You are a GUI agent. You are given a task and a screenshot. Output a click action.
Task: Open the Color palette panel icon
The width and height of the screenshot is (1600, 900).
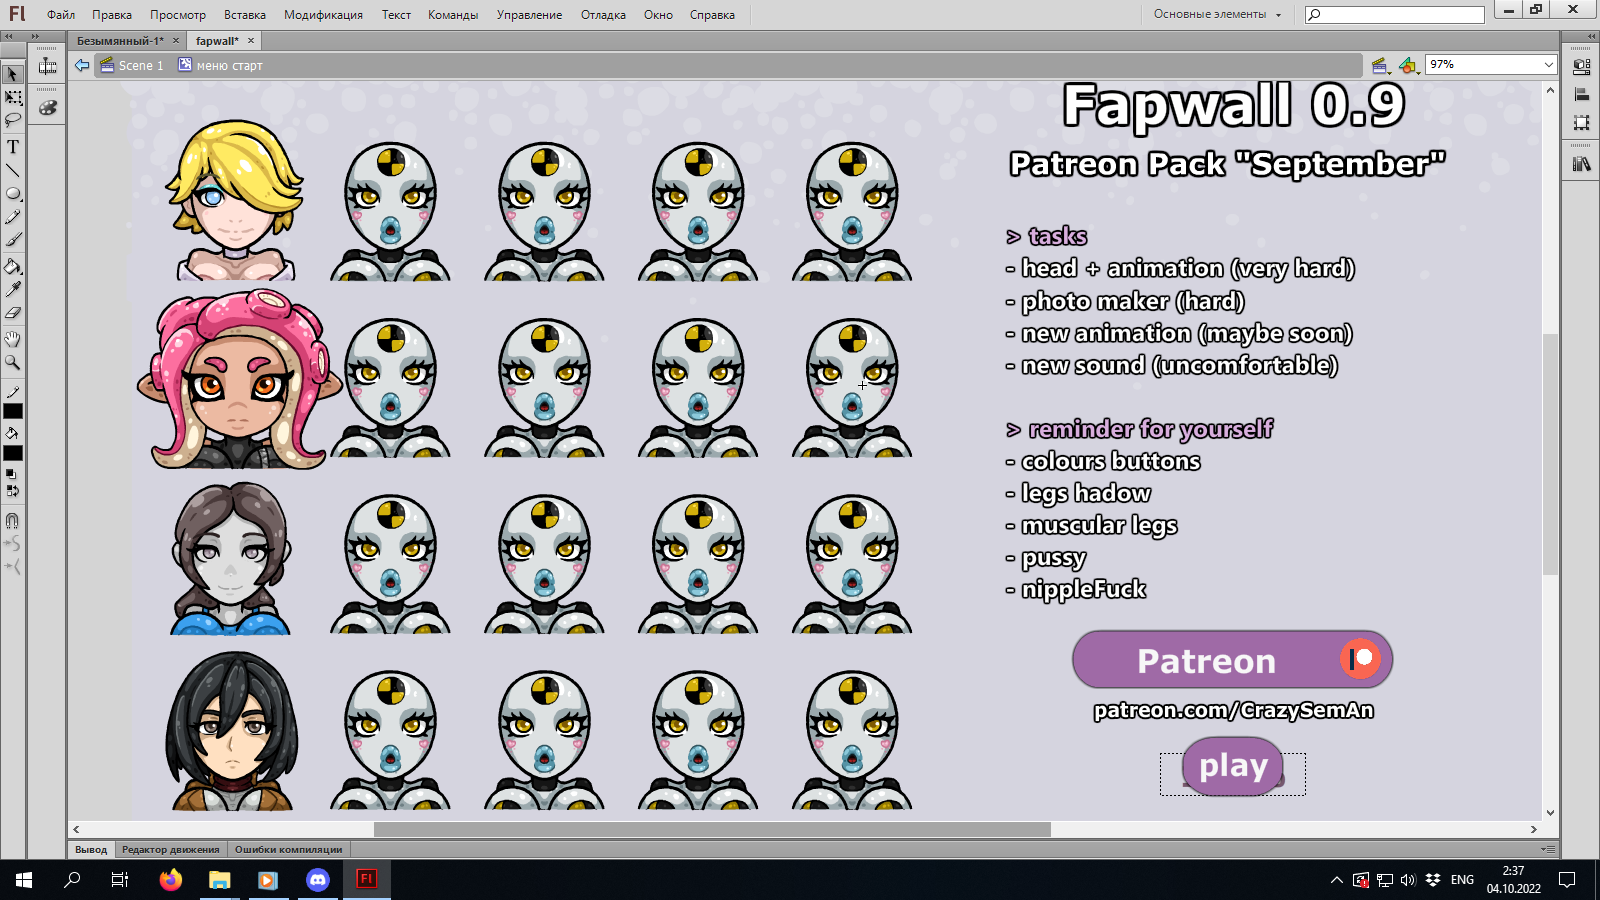click(47, 107)
